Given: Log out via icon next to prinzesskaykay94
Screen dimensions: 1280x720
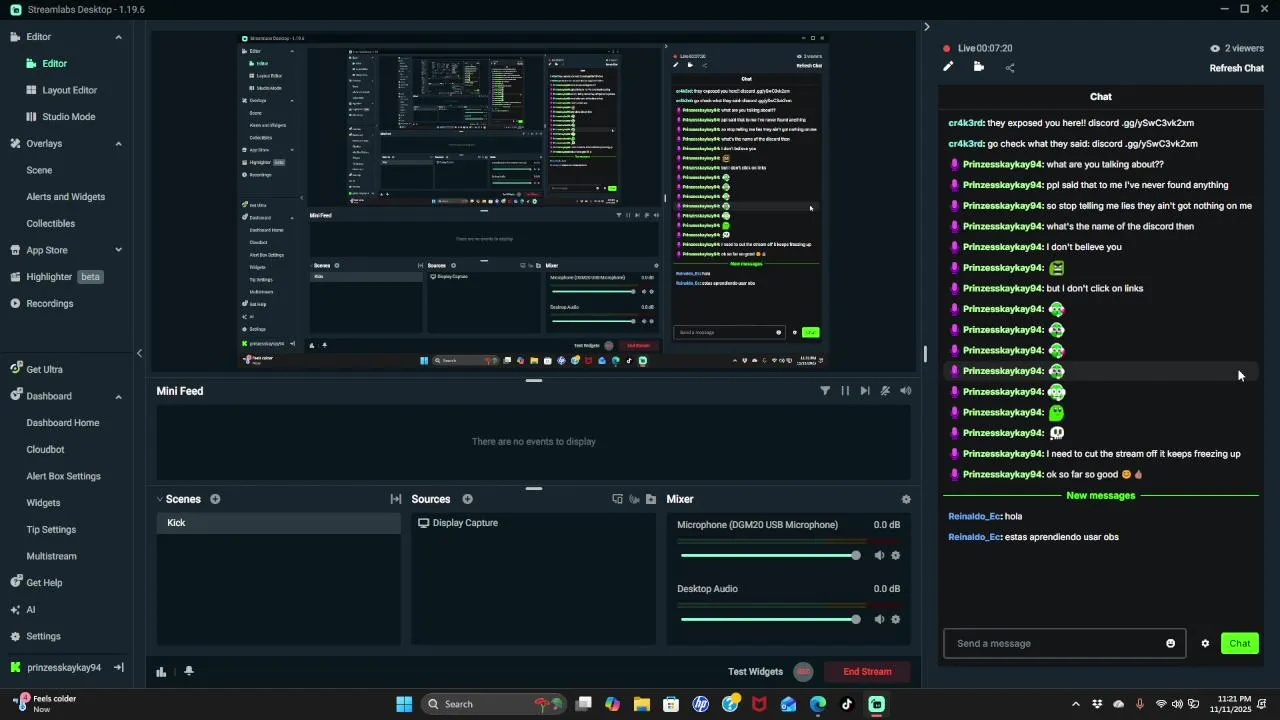Looking at the screenshot, I should tap(118, 668).
